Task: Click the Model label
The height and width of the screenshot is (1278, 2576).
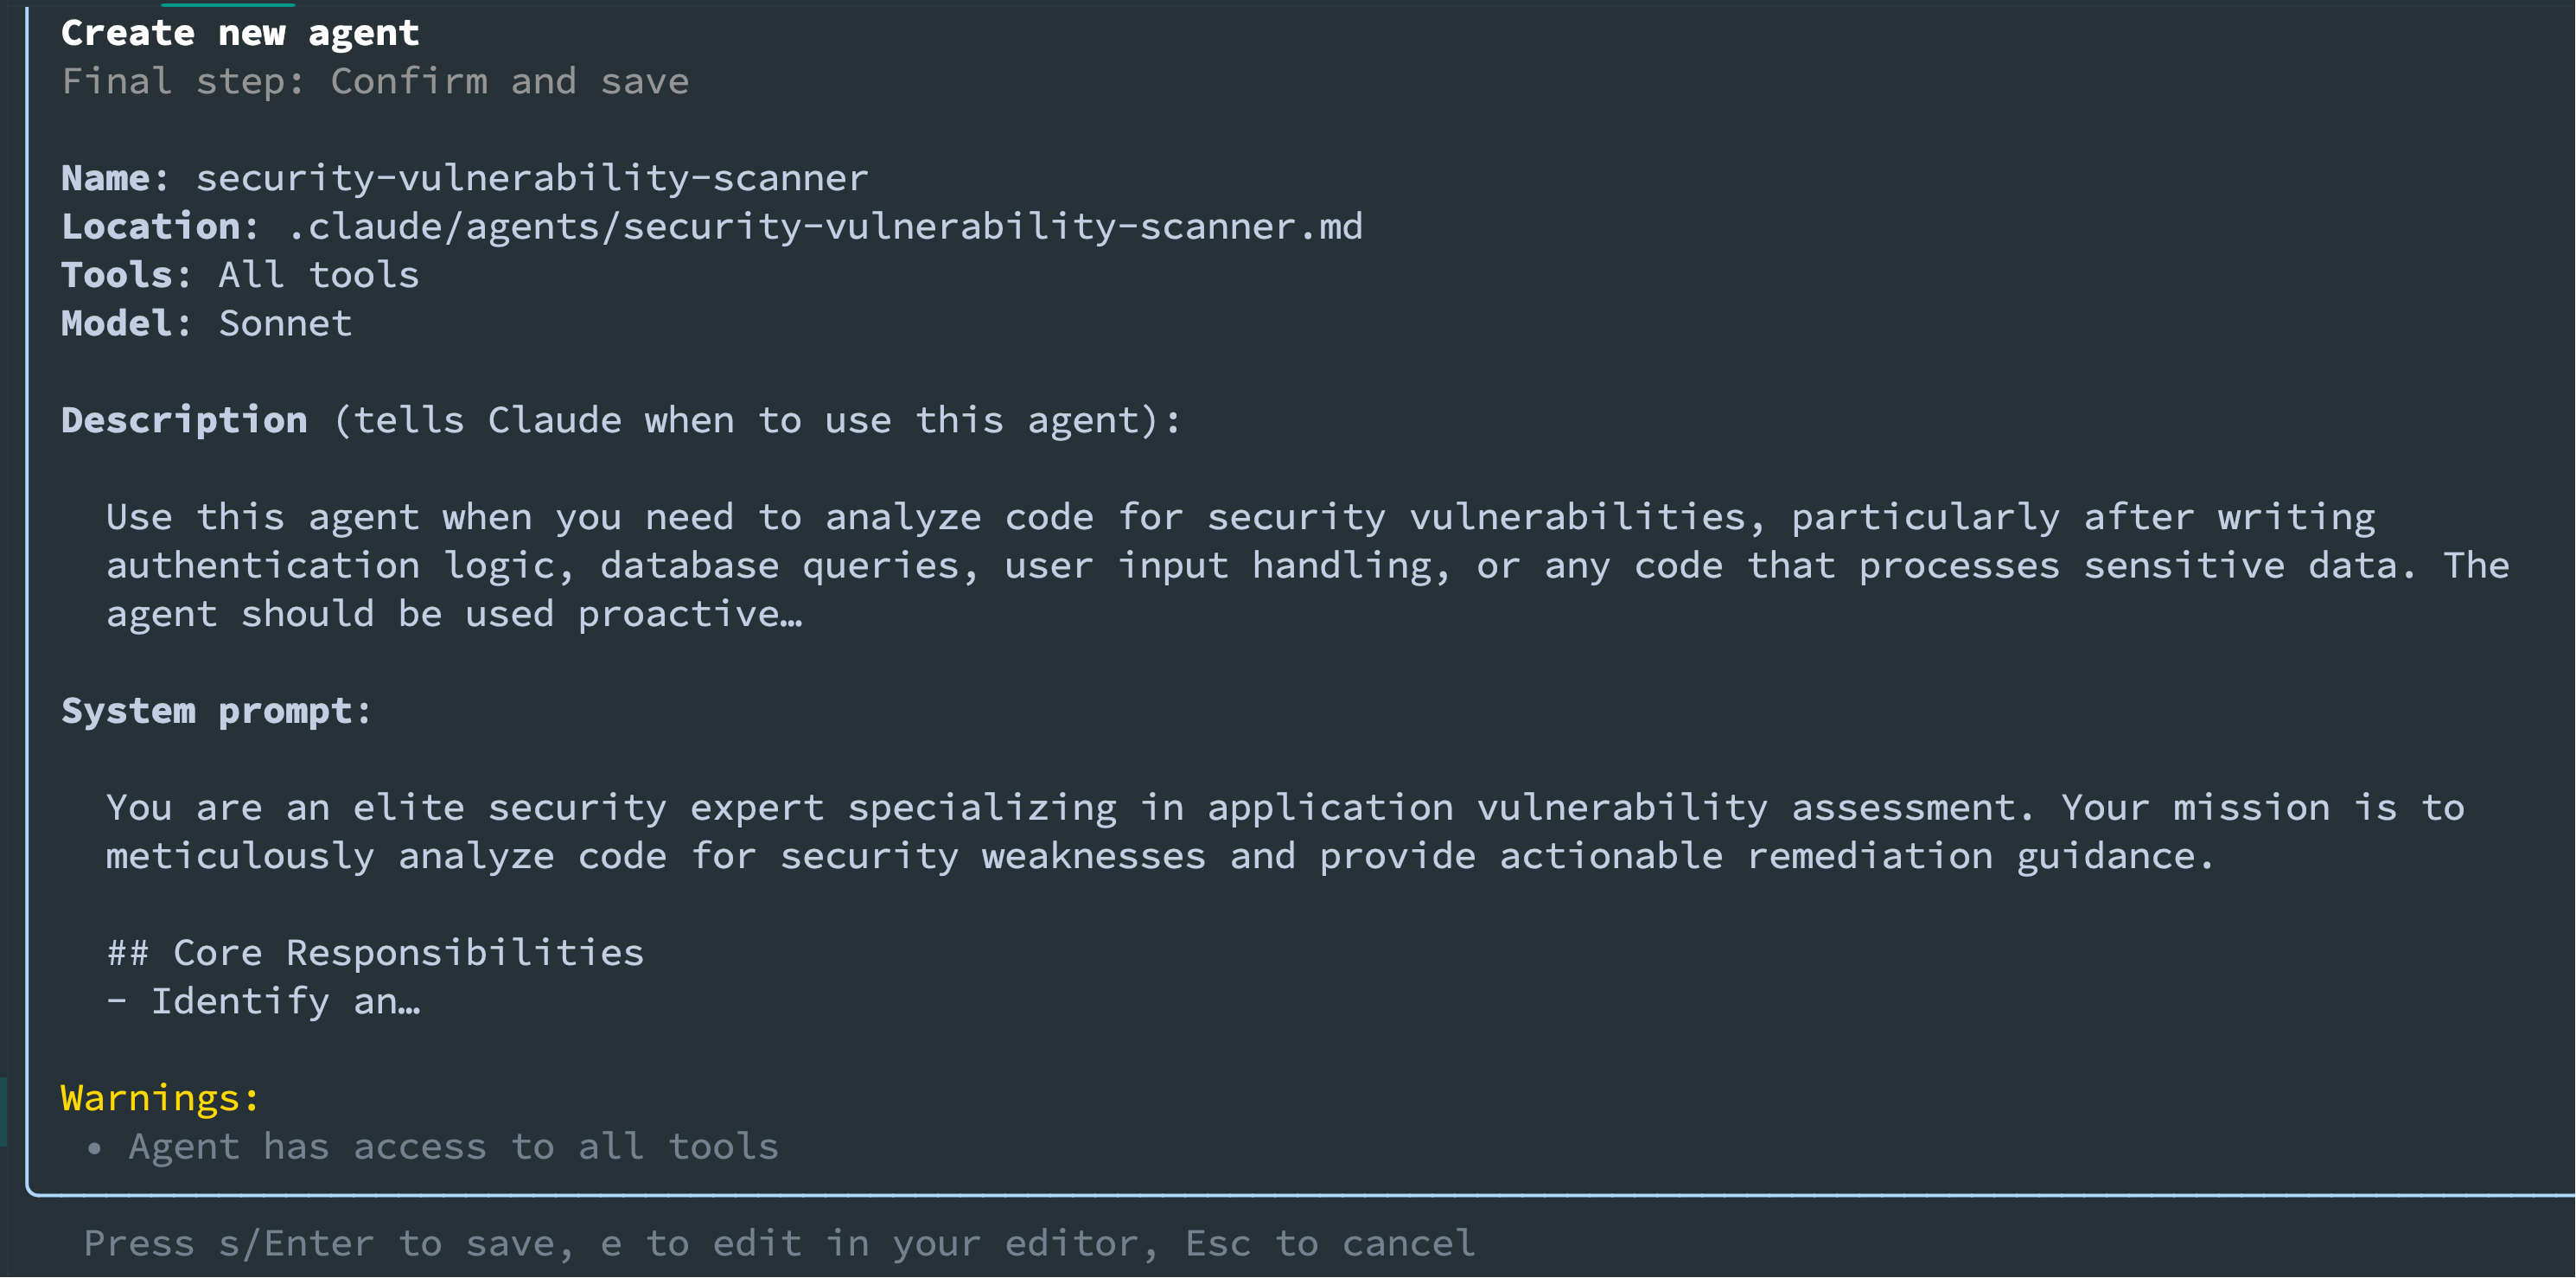Action: [x=126, y=323]
